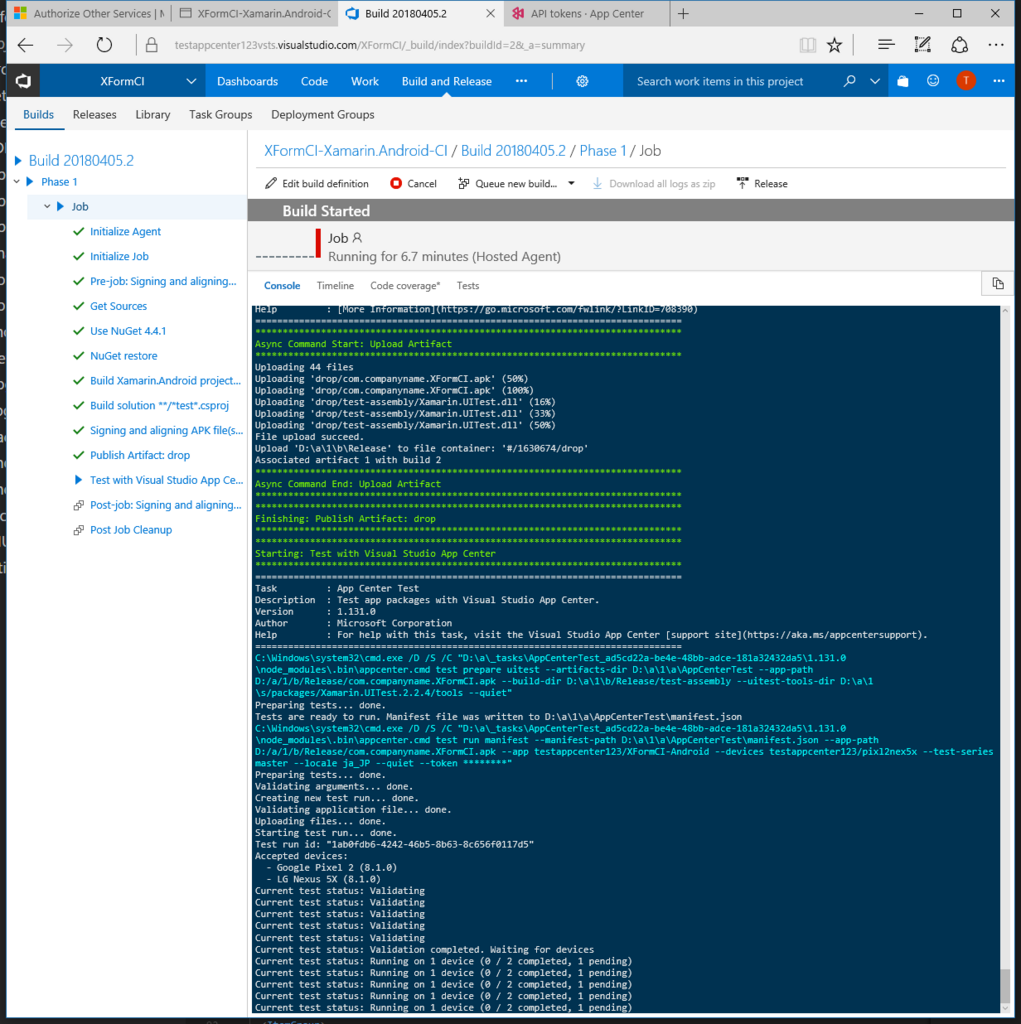
Task: Switch to the Code coverage tab
Action: pyautogui.click(x=405, y=285)
